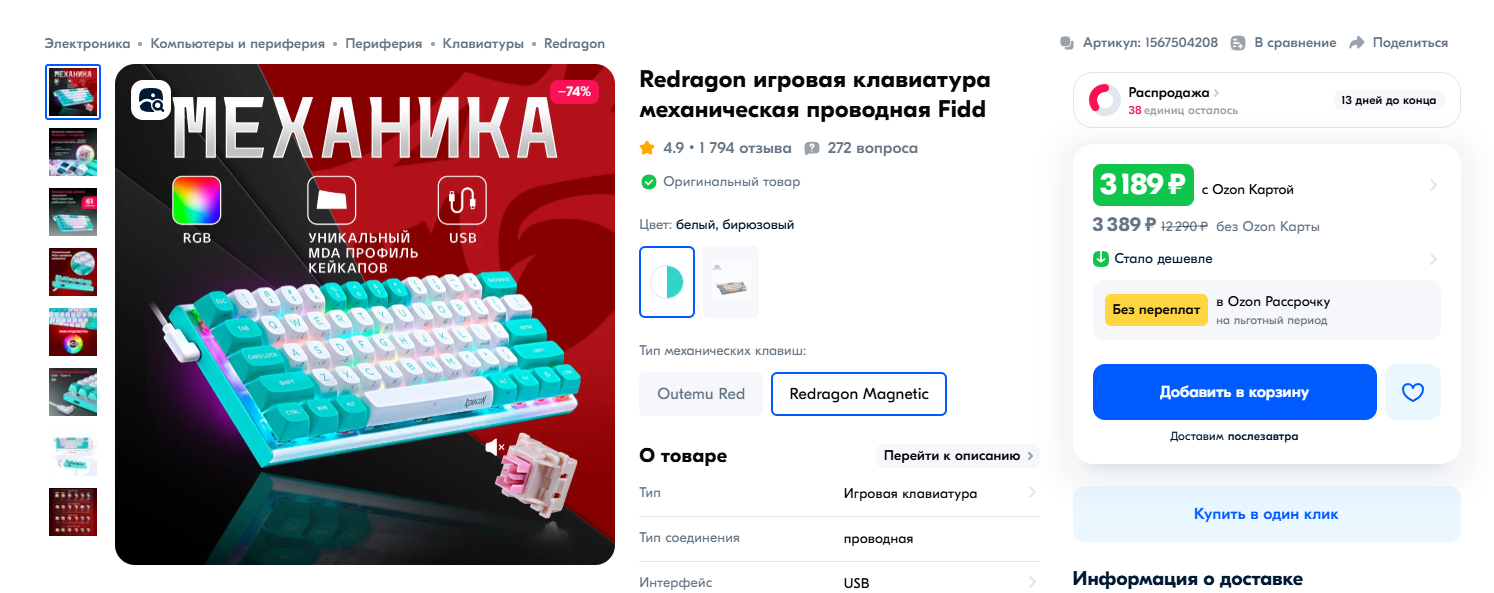Select the Redragon Magnetic switch option
This screenshot has height=593, width=1494.
859,394
